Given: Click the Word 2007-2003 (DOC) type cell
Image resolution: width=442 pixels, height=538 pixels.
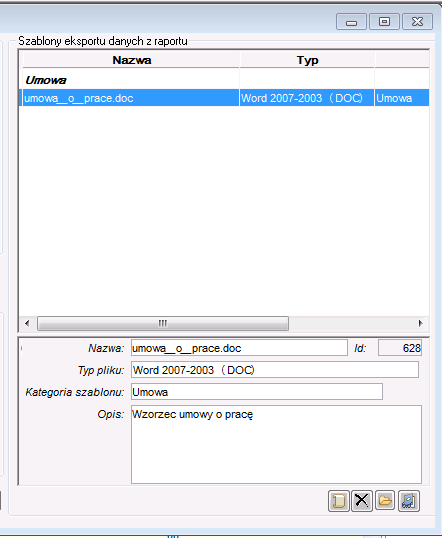Looking at the screenshot, I should coord(307,98).
